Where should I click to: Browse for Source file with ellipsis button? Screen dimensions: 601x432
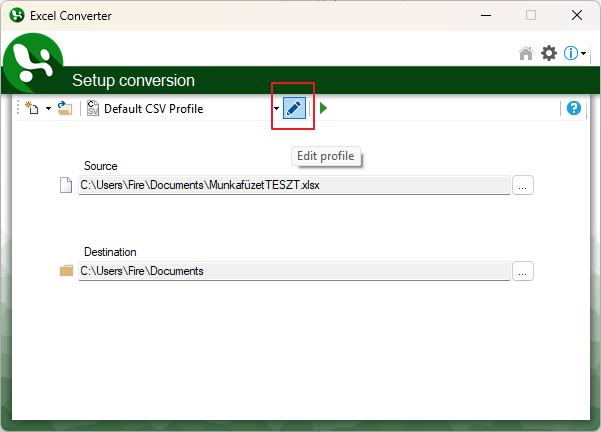pyautogui.click(x=522, y=185)
